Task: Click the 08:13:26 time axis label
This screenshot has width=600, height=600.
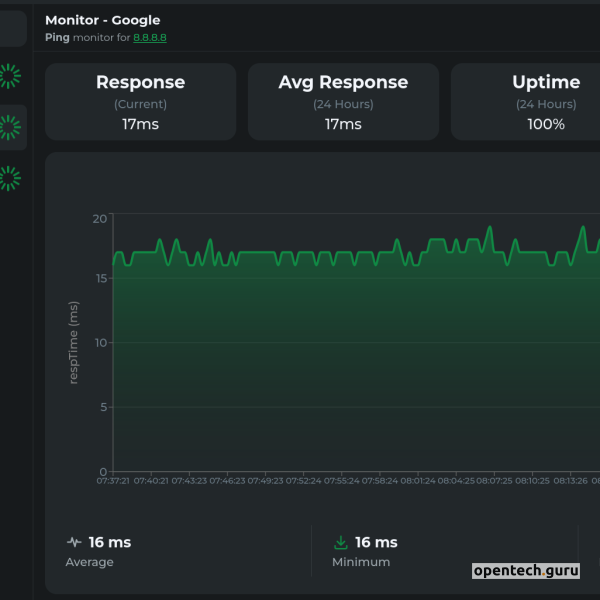Action: 571,481
